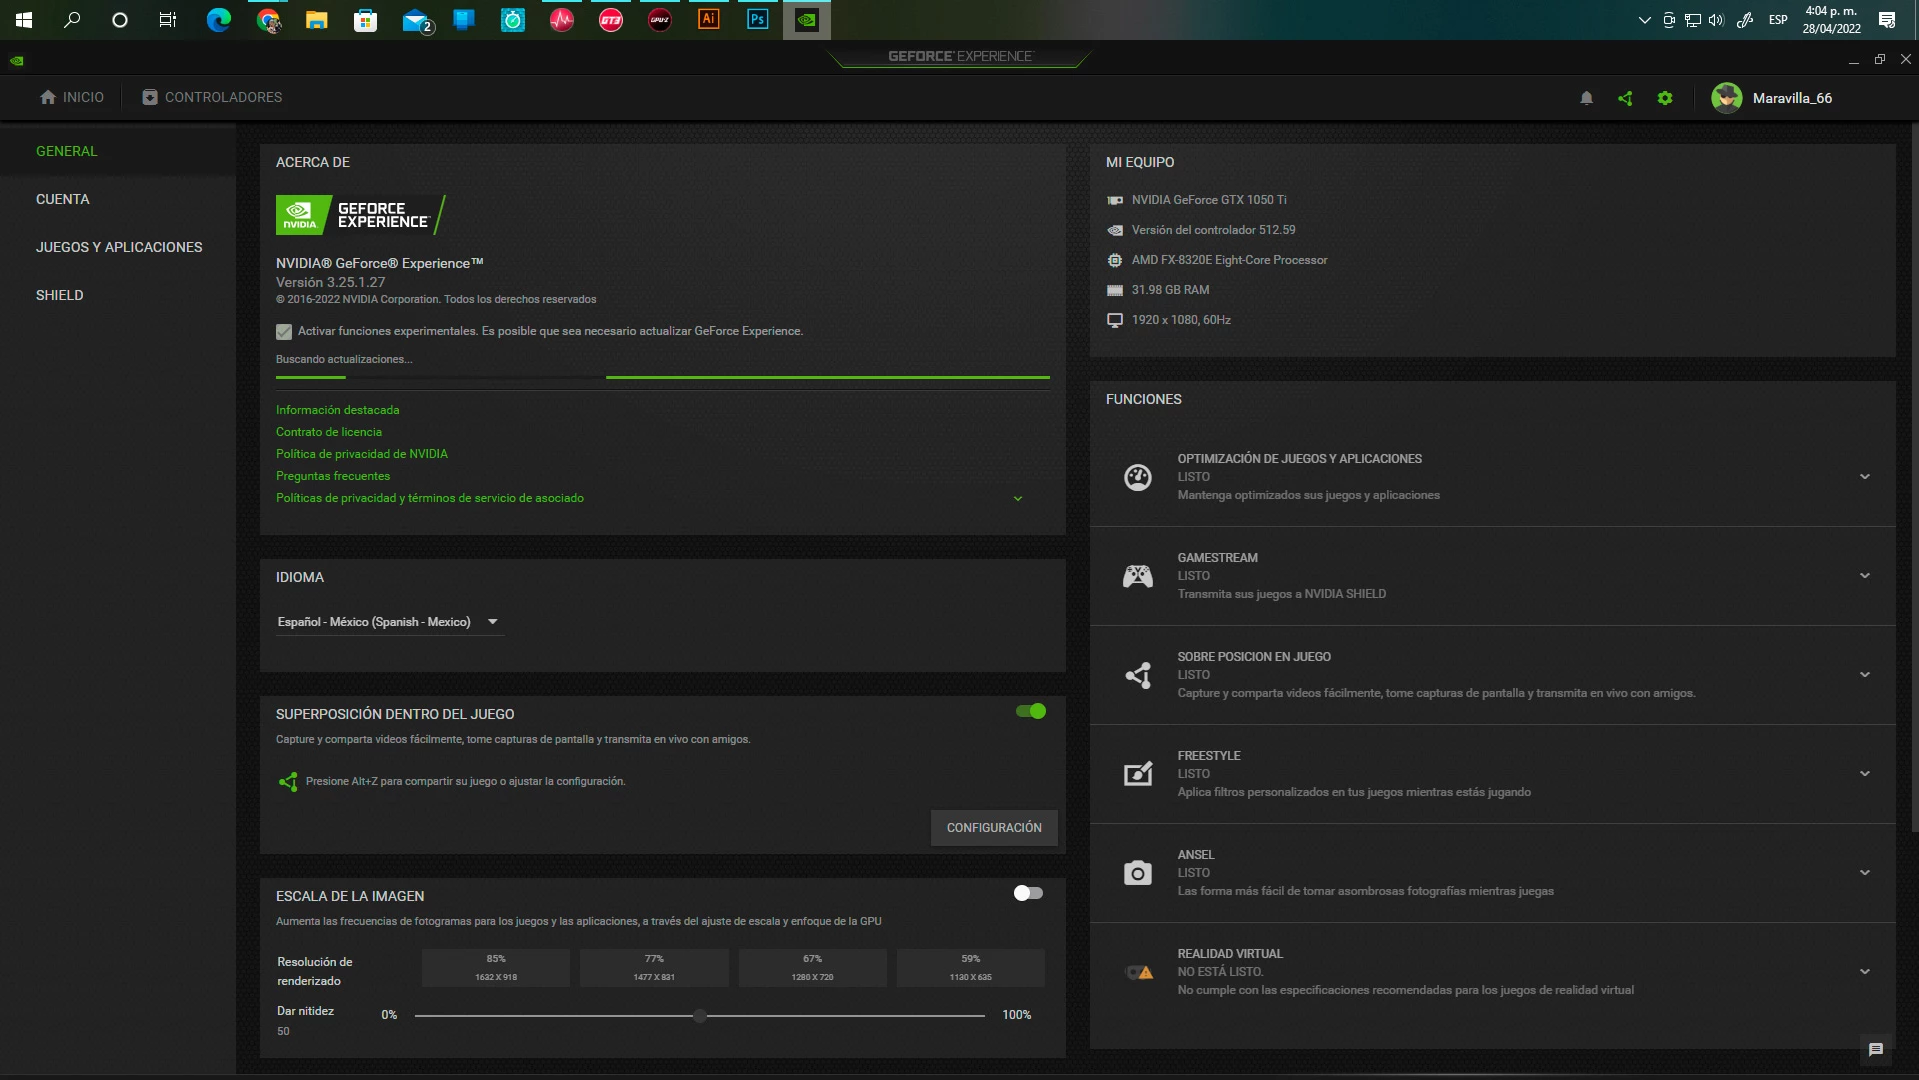Select the 77% render resolution option
This screenshot has width=1919, height=1080.
coord(654,968)
